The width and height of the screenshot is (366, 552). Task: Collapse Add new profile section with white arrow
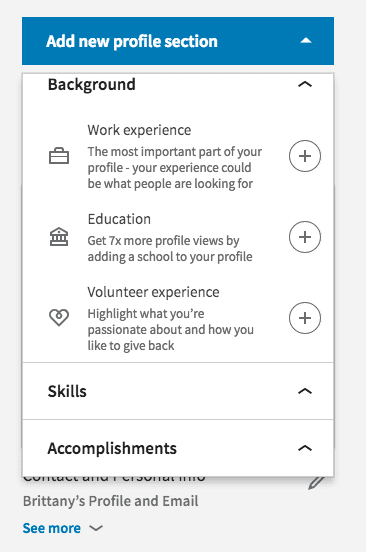(306, 40)
